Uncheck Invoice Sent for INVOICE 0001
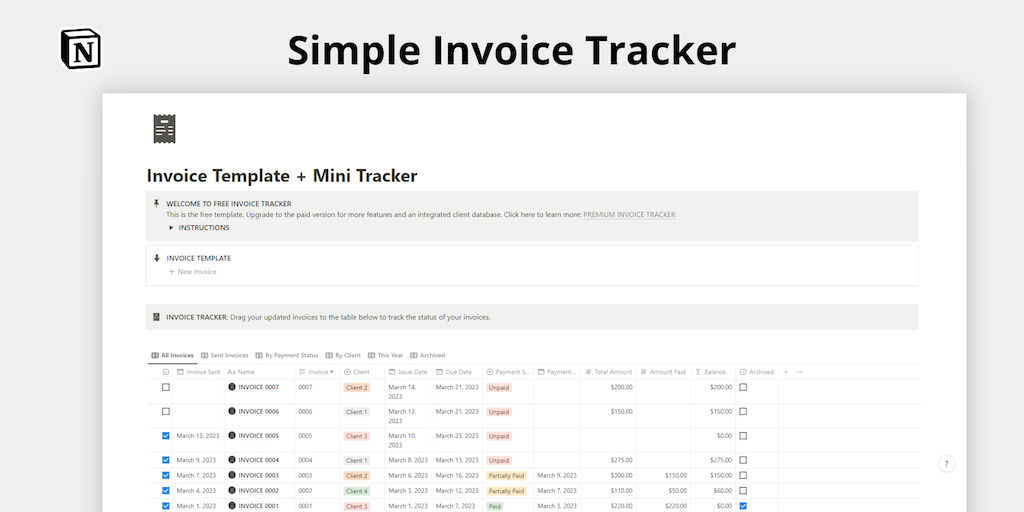 coord(166,505)
